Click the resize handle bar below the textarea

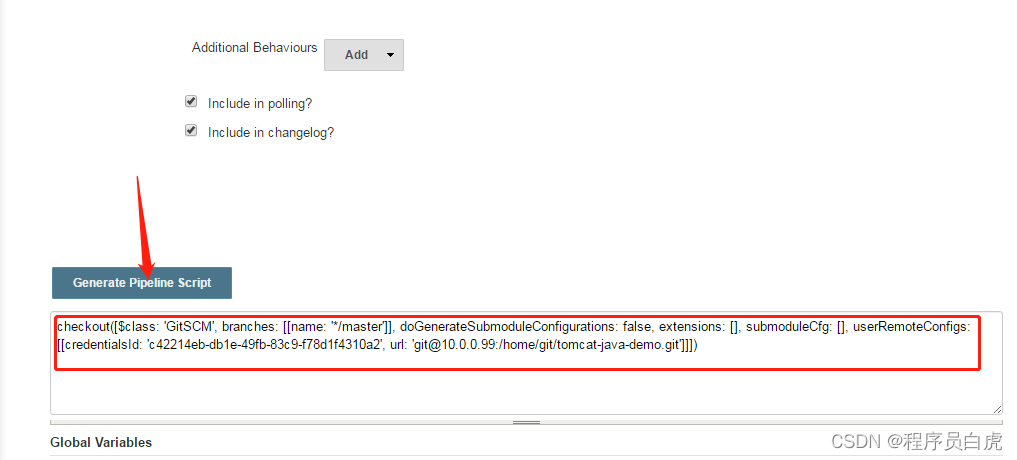[526, 422]
